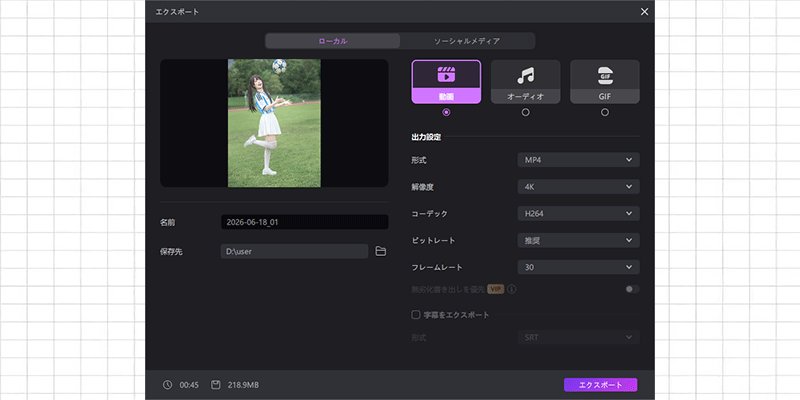
Task: Open the 形式 MP4 dropdown
Action: pyautogui.click(x=579, y=160)
